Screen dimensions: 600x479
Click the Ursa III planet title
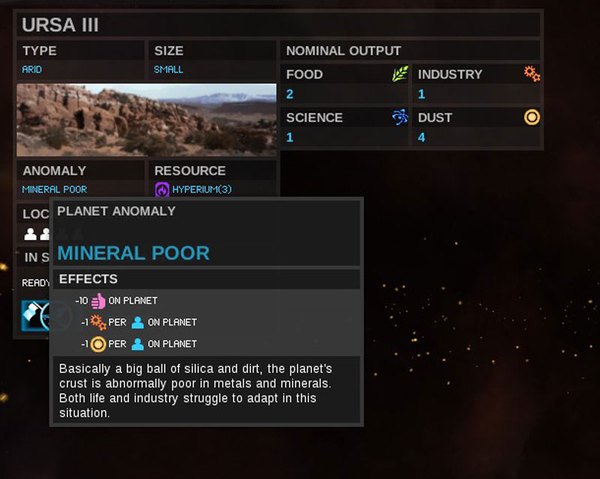point(62,24)
